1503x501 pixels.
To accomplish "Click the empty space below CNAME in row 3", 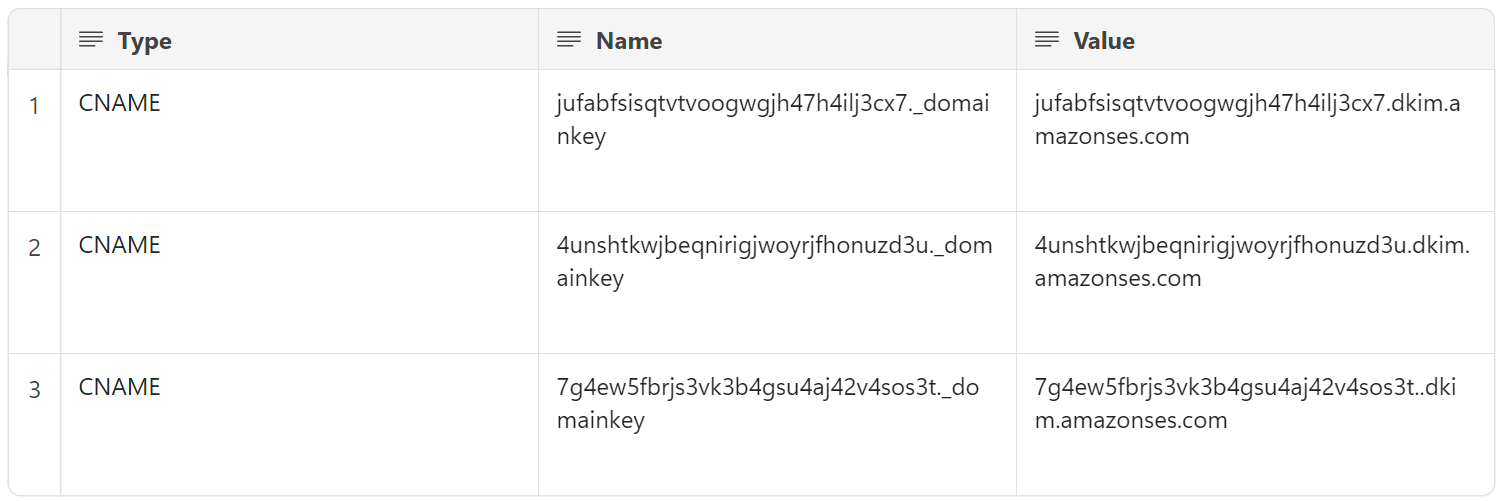I will click(299, 450).
